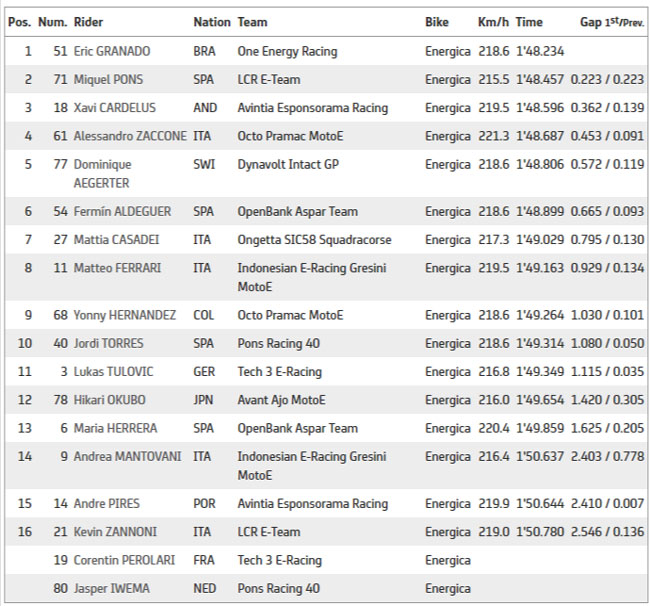Click the SWI nation code
The width and height of the screenshot is (650, 606).
coord(204,164)
